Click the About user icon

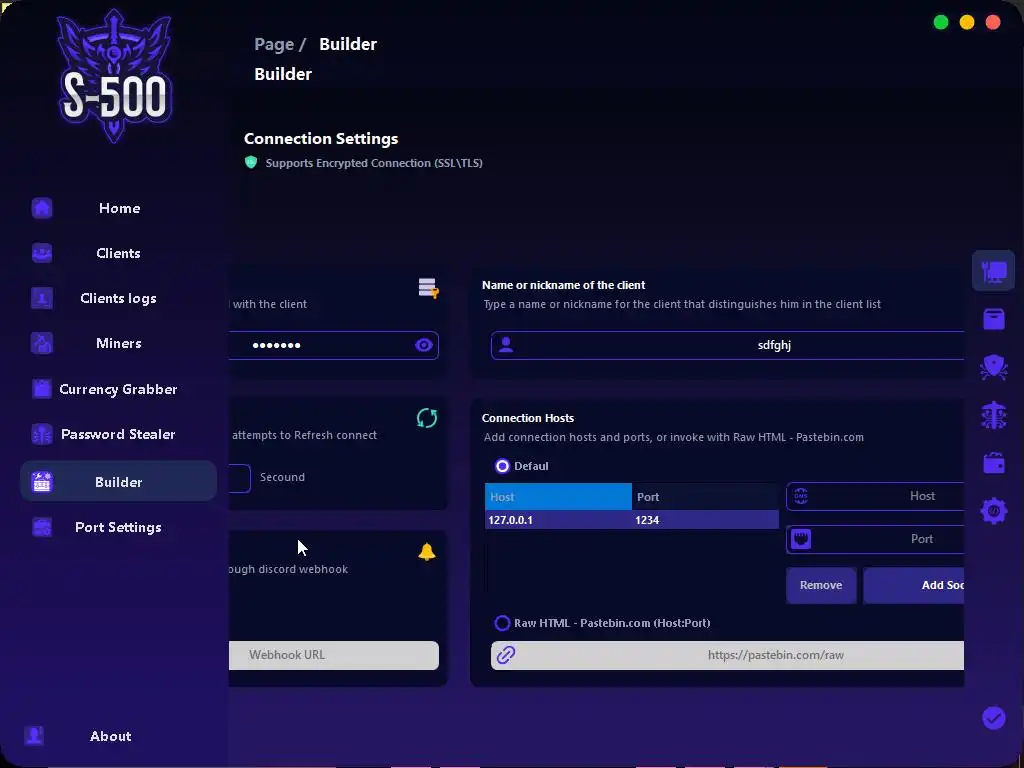[x=34, y=736]
